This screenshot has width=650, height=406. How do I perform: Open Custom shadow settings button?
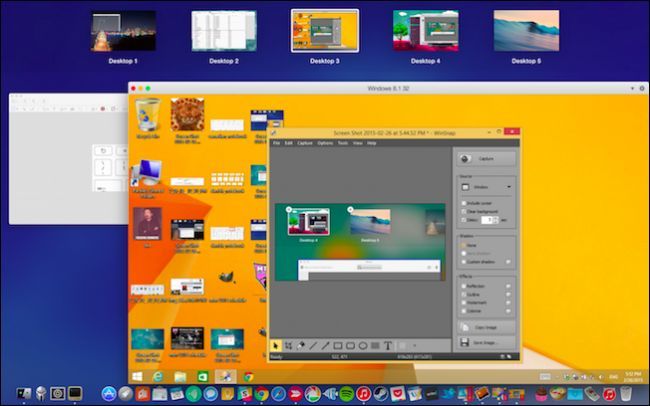click(x=508, y=262)
